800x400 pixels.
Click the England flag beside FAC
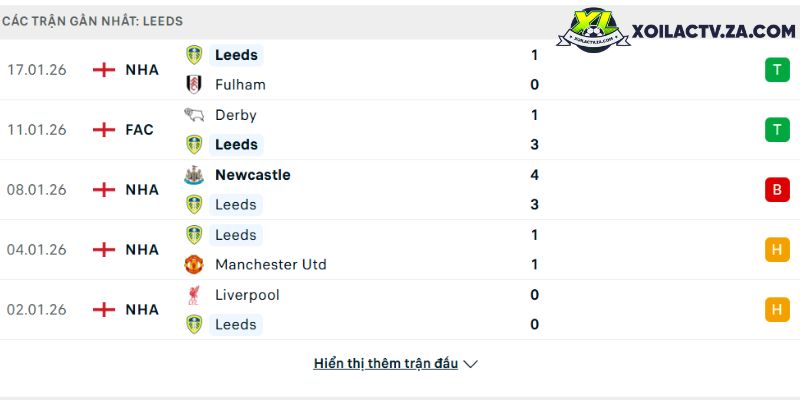(x=104, y=130)
